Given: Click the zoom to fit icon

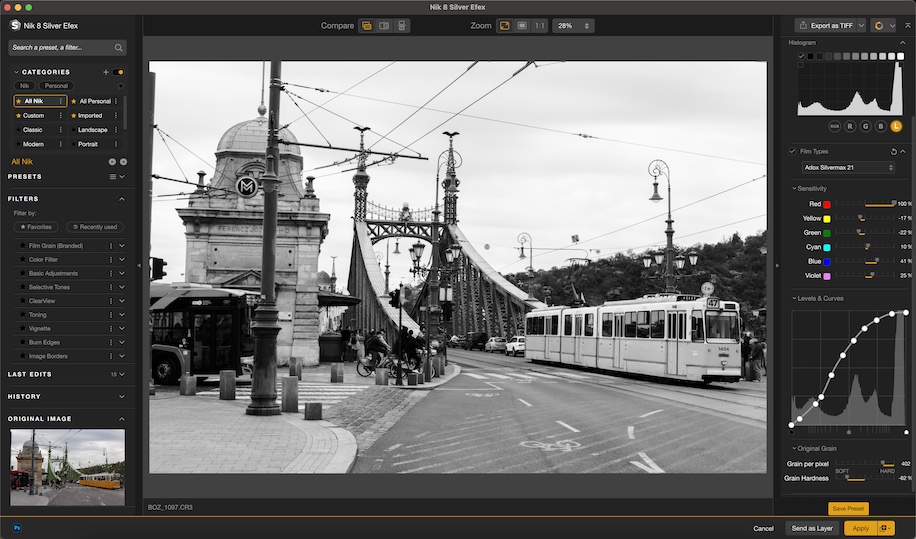Looking at the screenshot, I should (x=505, y=25).
